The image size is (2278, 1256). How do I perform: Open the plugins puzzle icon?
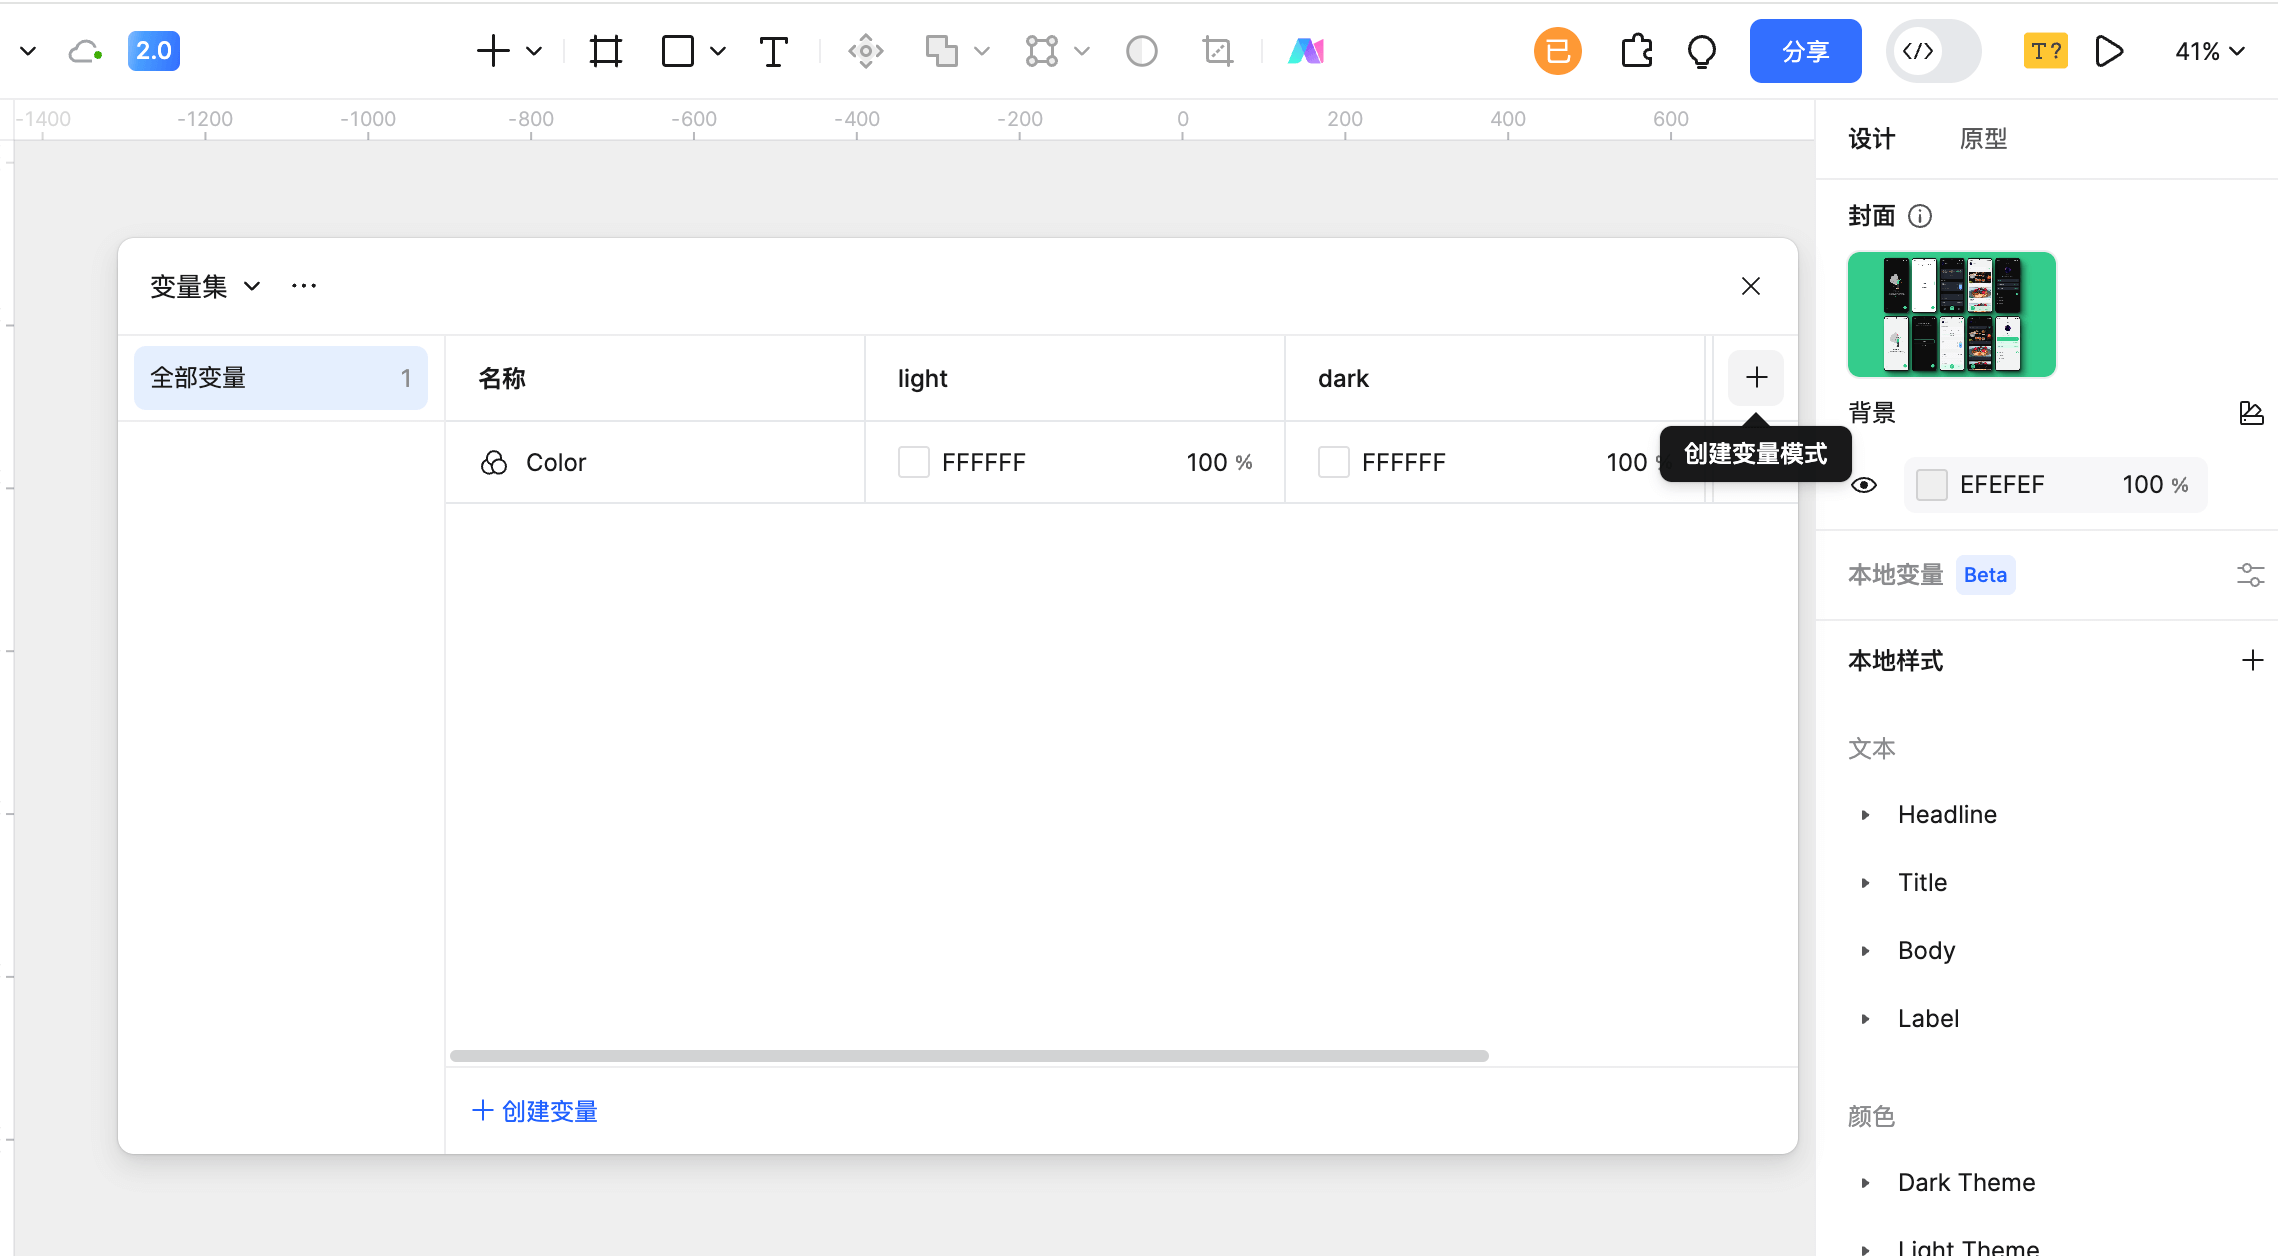[x=1637, y=51]
